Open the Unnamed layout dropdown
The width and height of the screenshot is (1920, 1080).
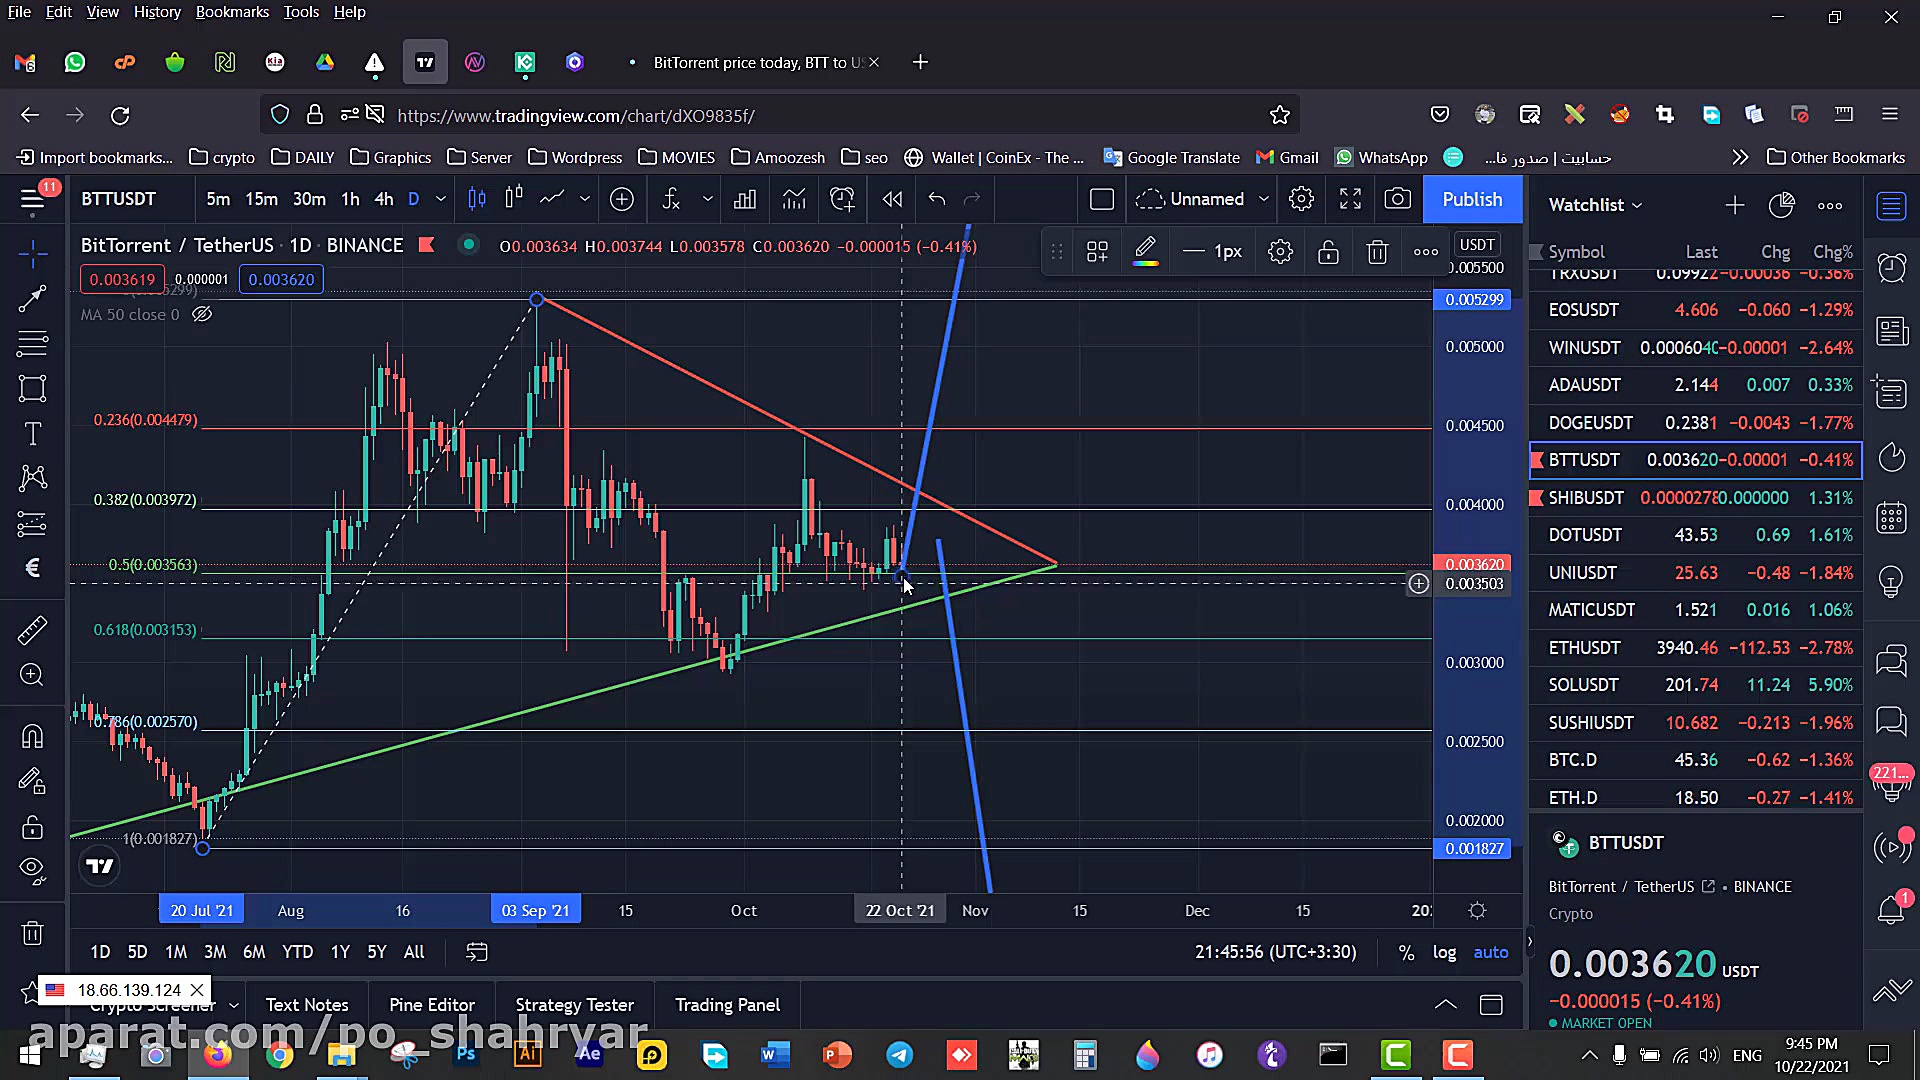click(x=1263, y=199)
